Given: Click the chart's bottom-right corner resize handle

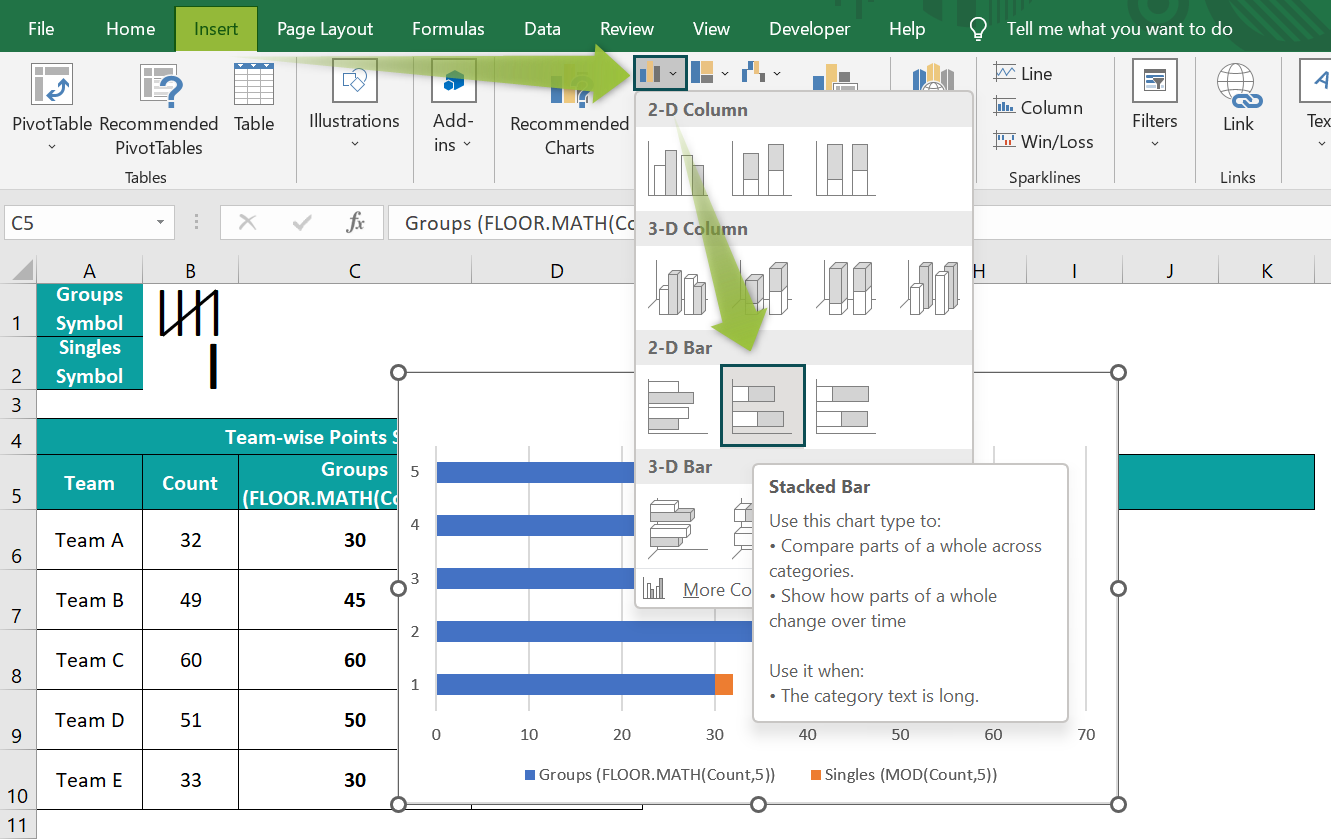Looking at the screenshot, I should (1119, 804).
